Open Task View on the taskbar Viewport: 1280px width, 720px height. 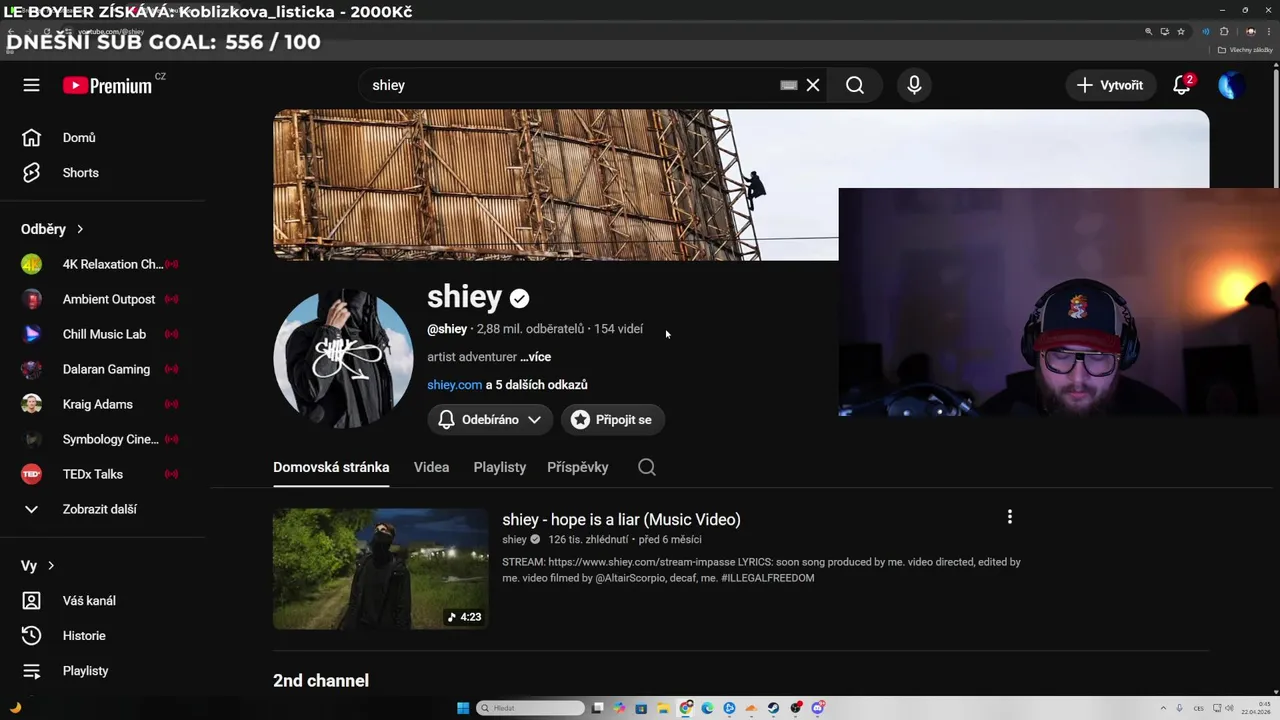(x=597, y=708)
